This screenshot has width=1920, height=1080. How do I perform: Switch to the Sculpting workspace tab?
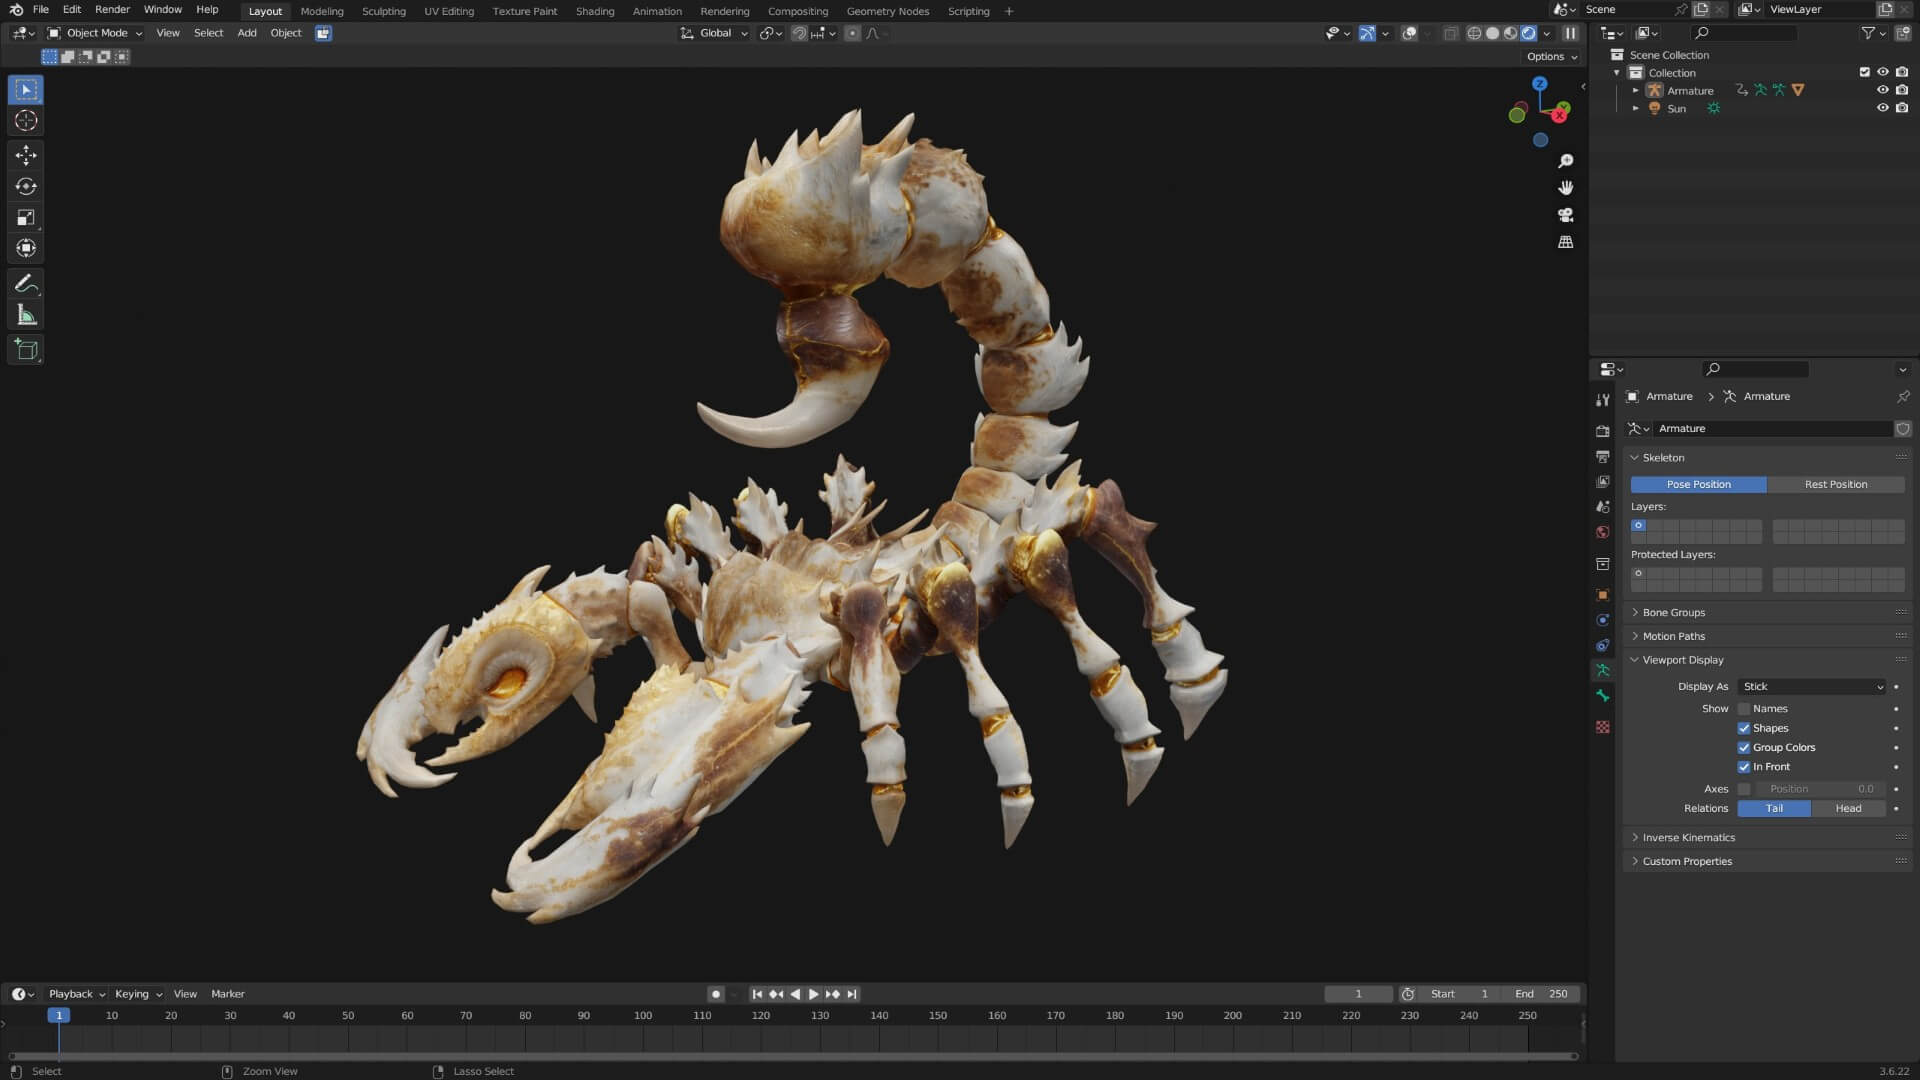click(x=384, y=11)
